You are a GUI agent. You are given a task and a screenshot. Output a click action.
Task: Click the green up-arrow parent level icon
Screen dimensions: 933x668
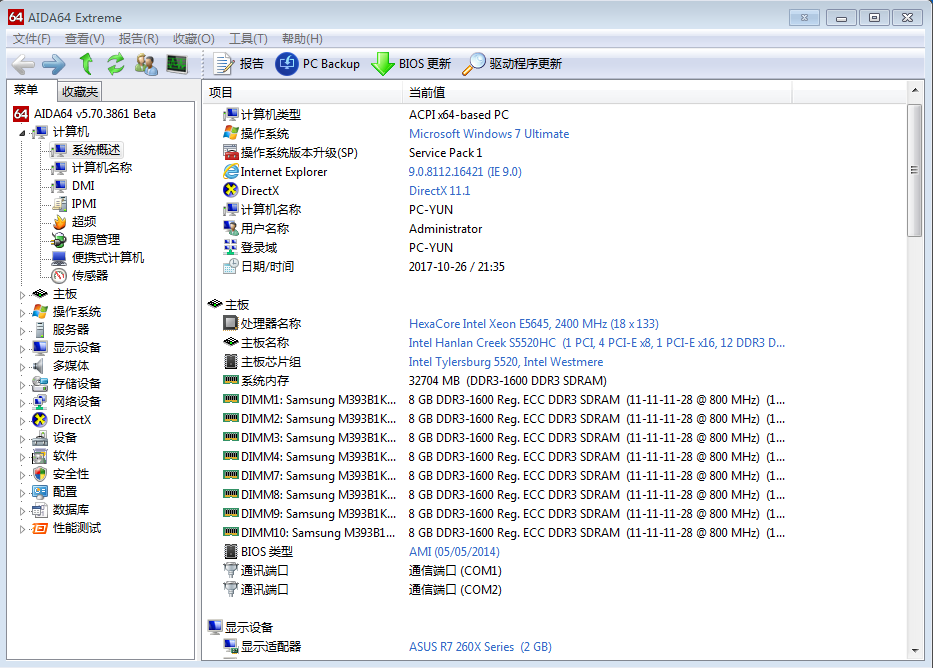tap(86, 64)
